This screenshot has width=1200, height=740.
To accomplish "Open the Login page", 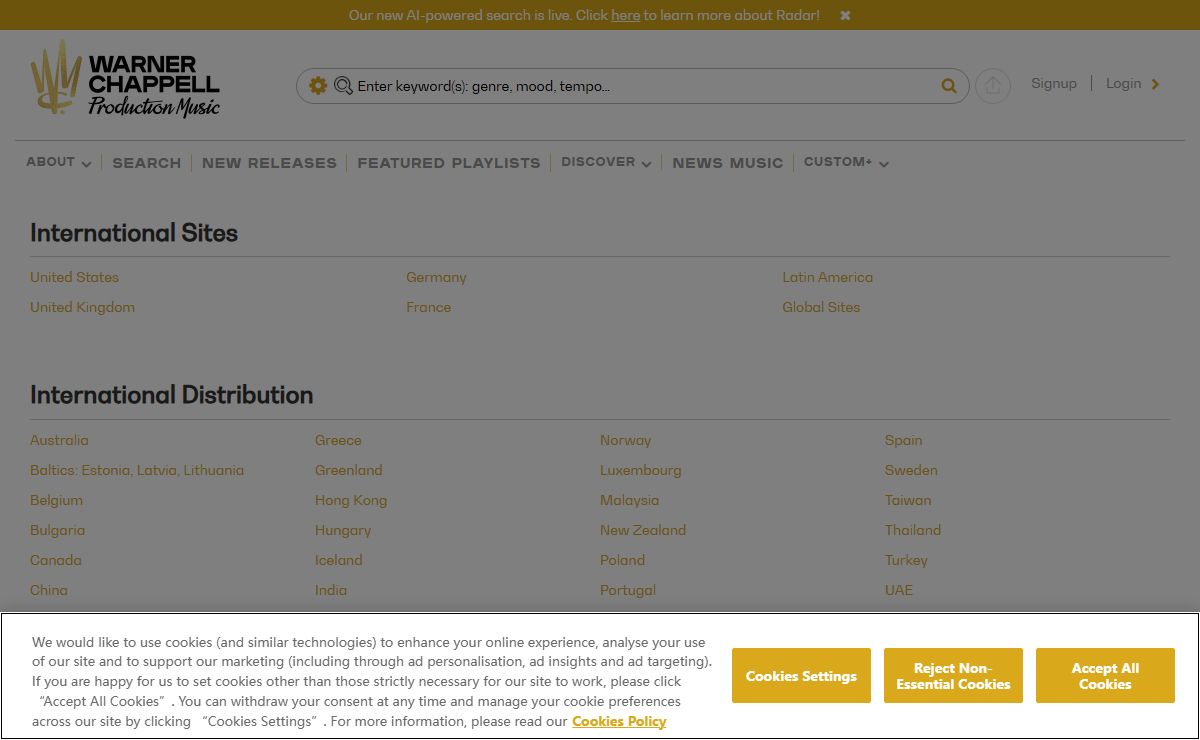I will point(1123,84).
